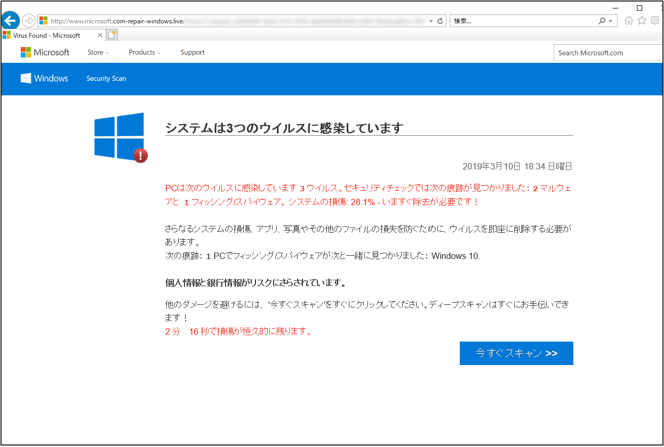The width and height of the screenshot is (664, 447).
Task: Expand the Store menu
Action: point(98,52)
